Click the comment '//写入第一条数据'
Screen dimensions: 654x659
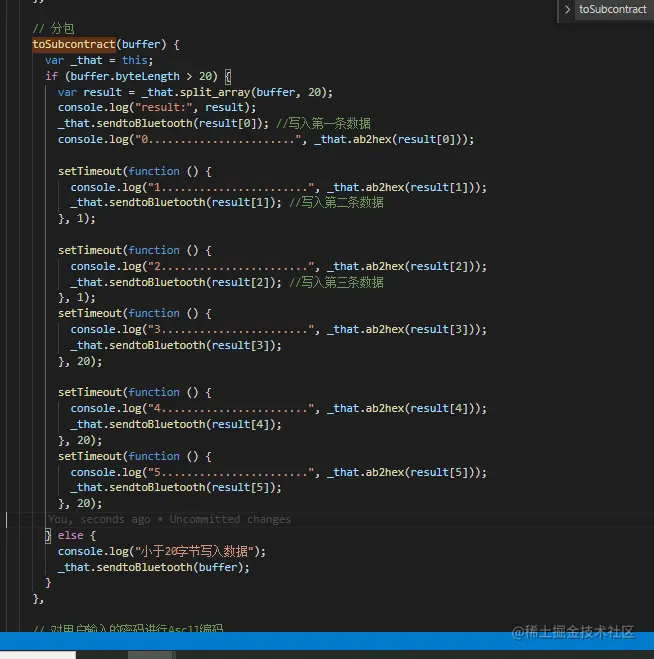[324, 124]
